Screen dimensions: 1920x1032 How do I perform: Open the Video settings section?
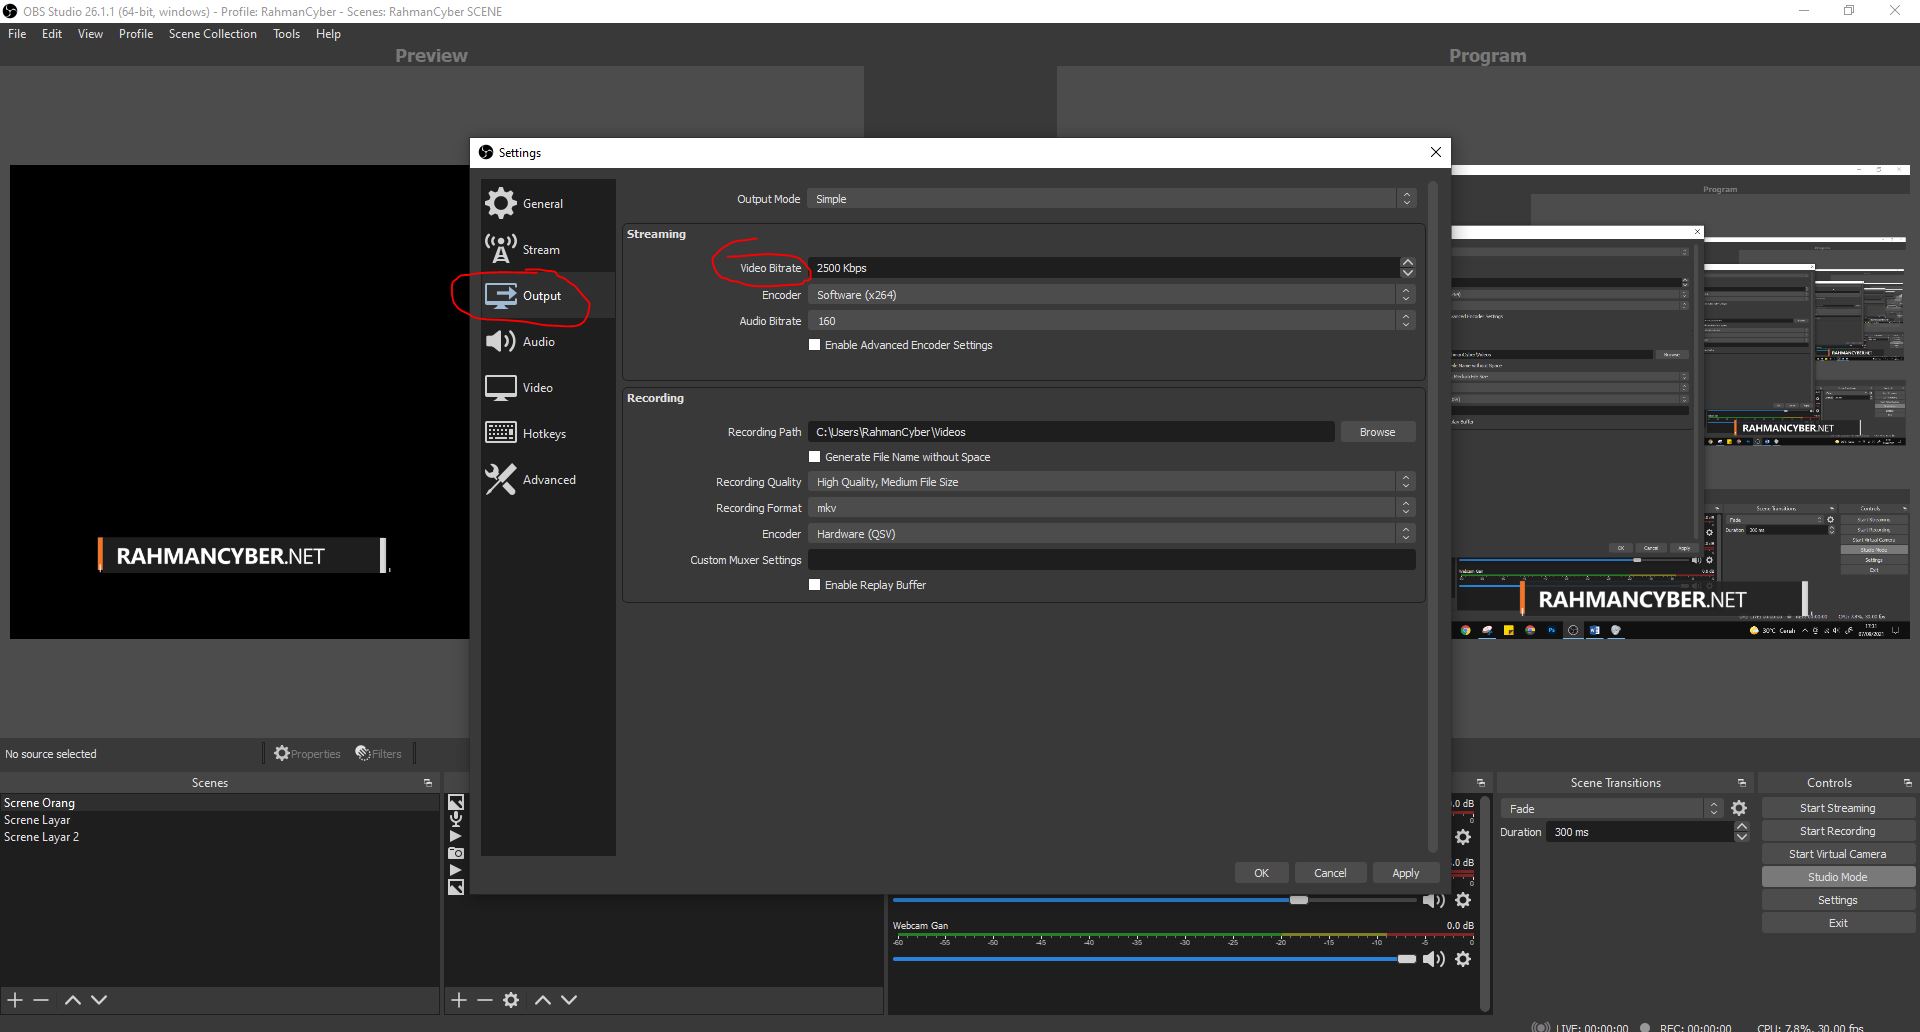tap(537, 387)
